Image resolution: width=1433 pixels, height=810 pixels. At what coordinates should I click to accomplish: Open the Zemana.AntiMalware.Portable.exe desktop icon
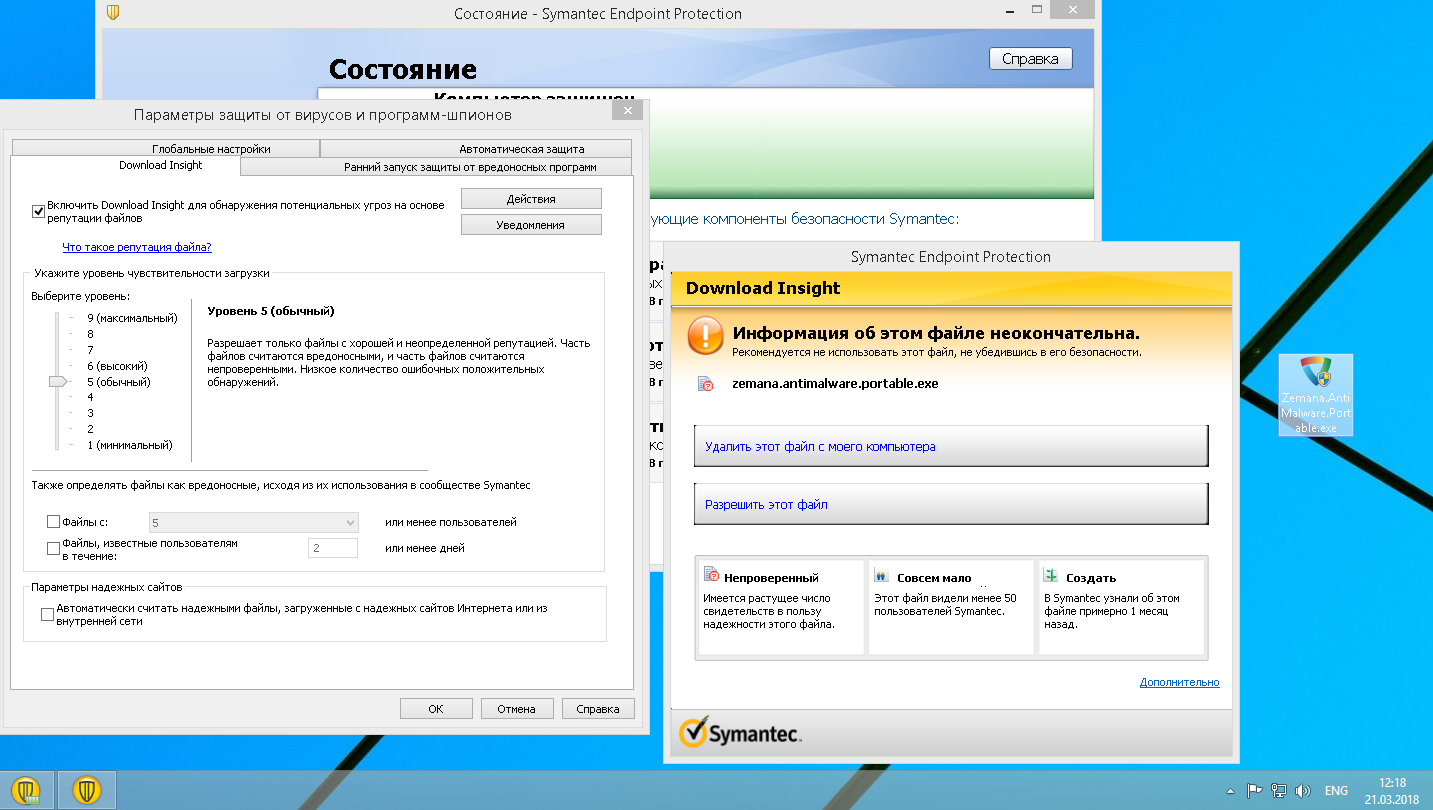(x=1315, y=395)
